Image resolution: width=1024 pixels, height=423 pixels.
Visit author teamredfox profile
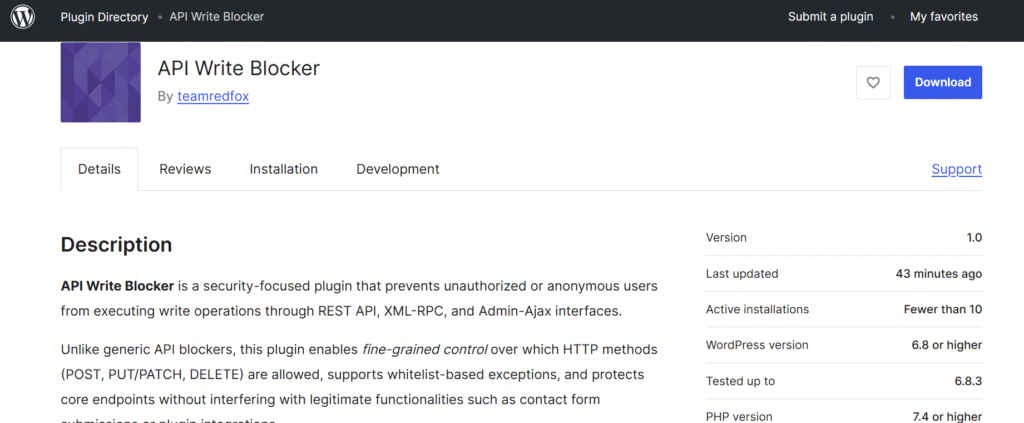click(213, 97)
